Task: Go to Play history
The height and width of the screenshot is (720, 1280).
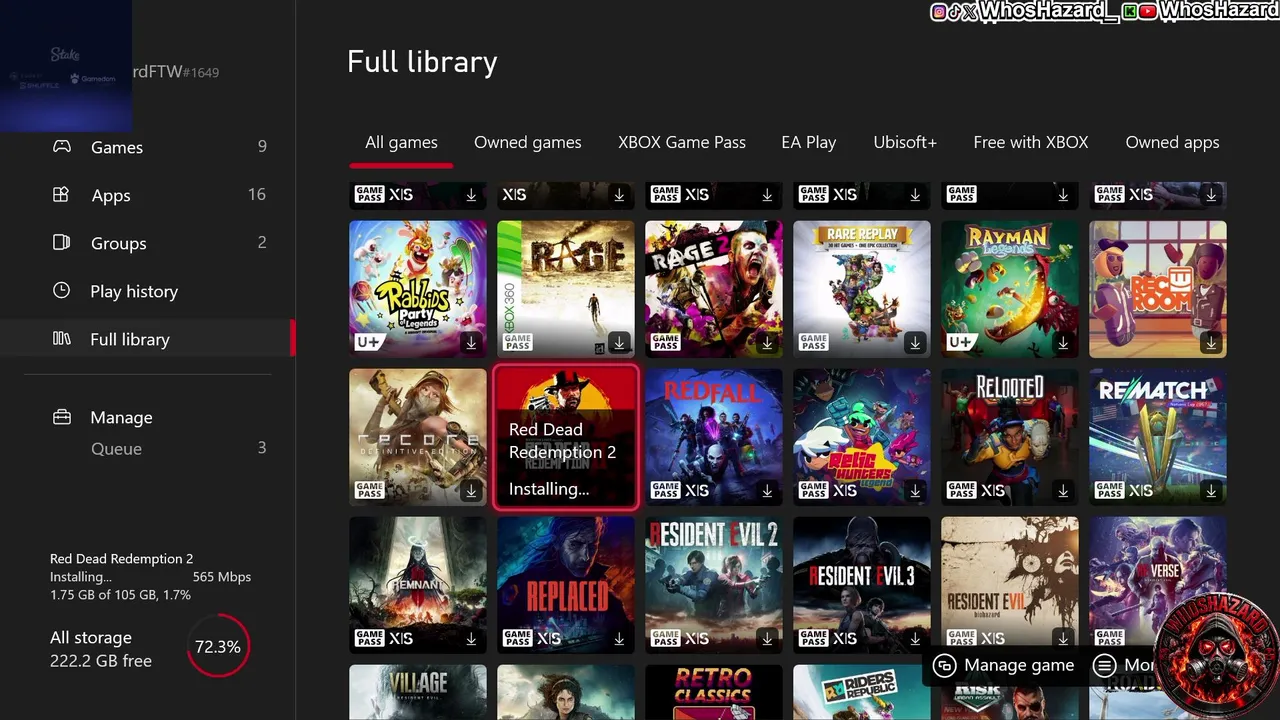Action: [148, 291]
